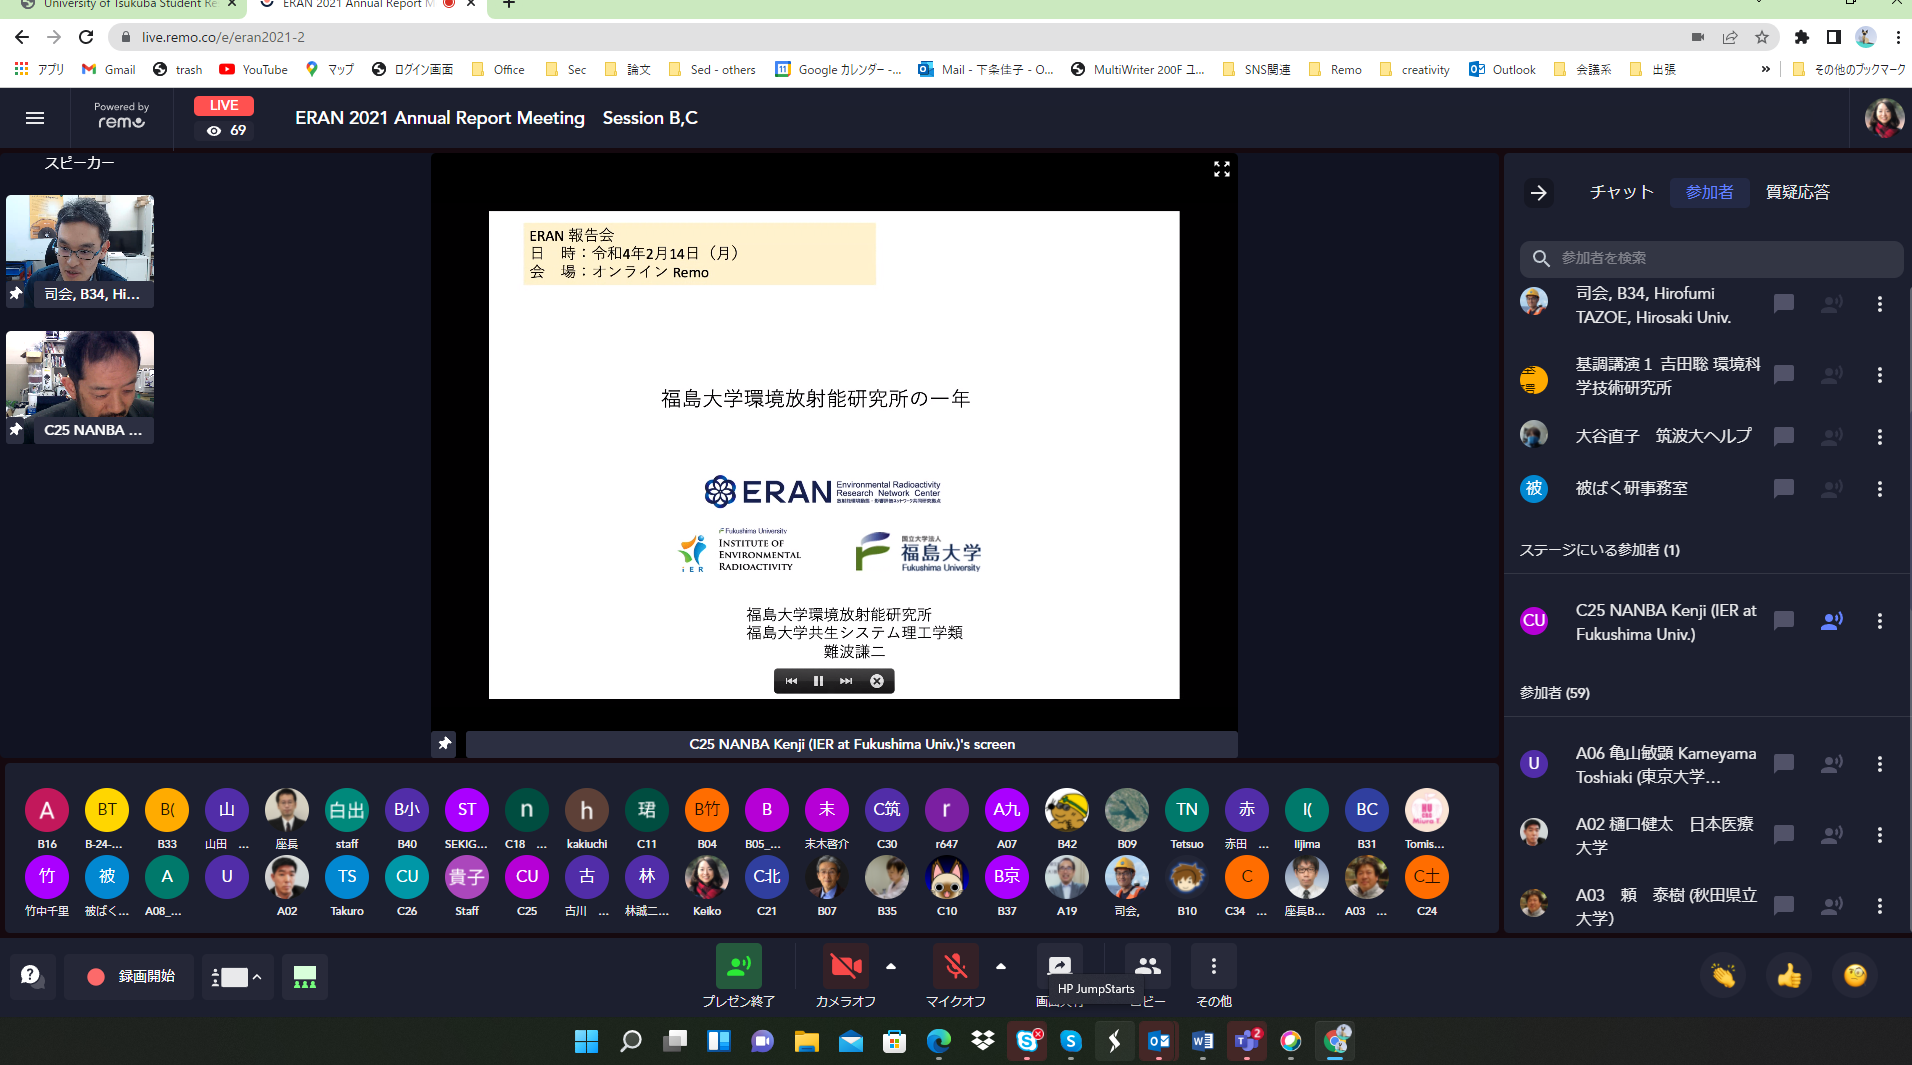Expand the shared screen to fullscreen
Screen dimensions: 1912x1065
[1222, 169]
